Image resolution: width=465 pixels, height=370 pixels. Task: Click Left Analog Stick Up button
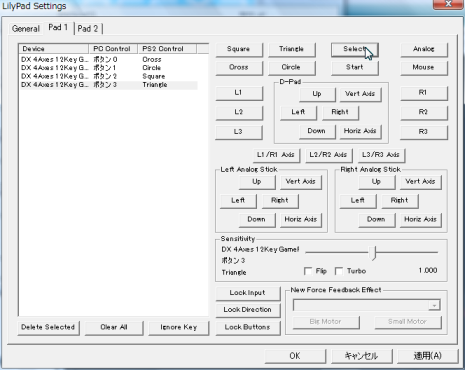click(257, 182)
